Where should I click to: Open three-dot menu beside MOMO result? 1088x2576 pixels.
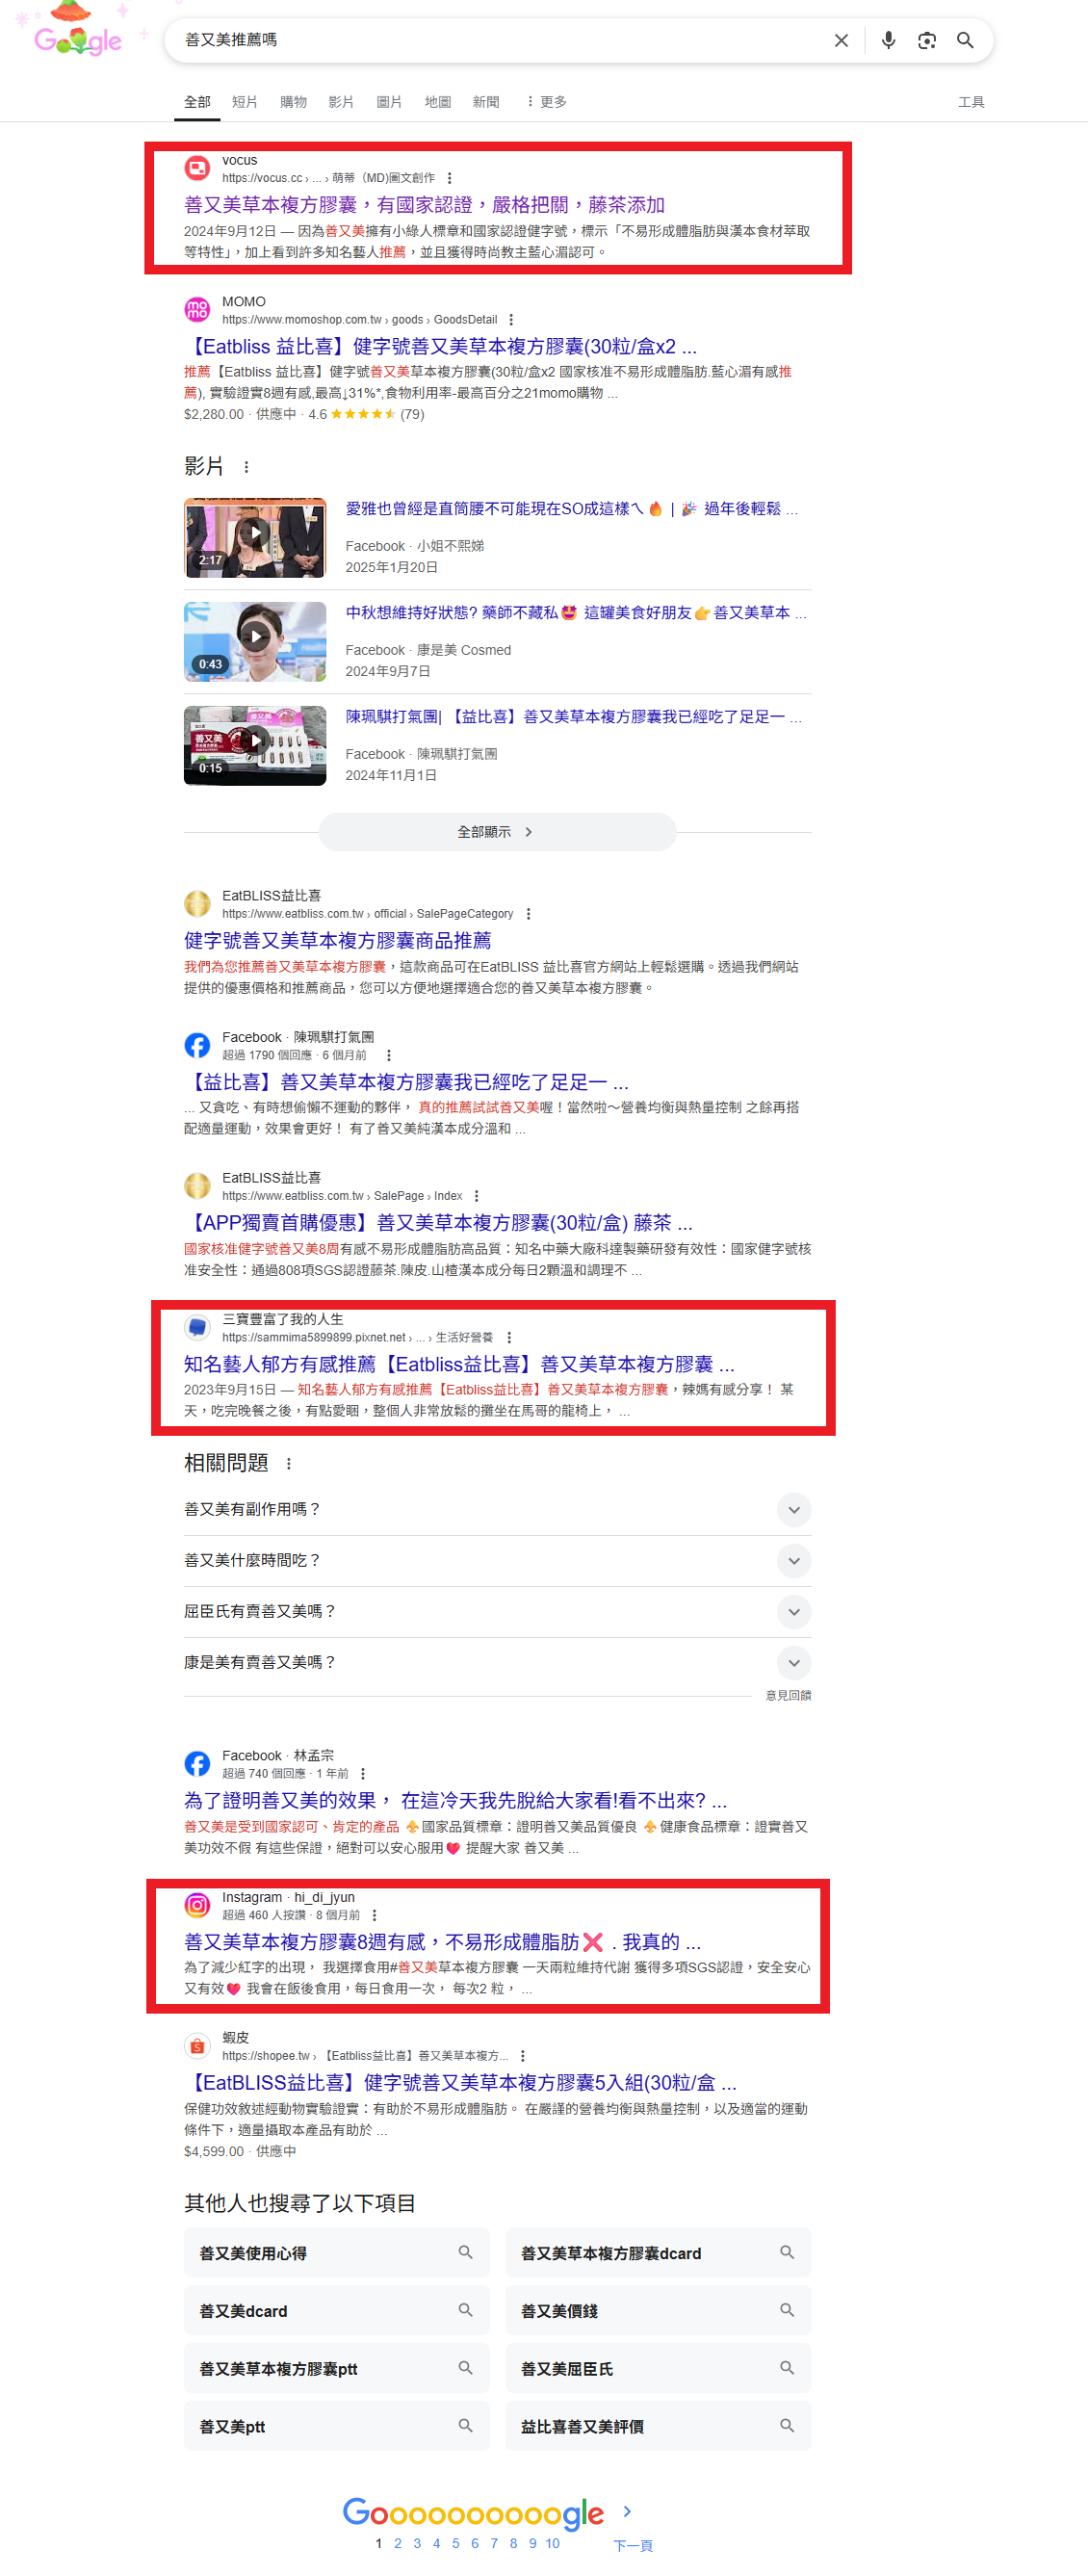tap(511, 320)
